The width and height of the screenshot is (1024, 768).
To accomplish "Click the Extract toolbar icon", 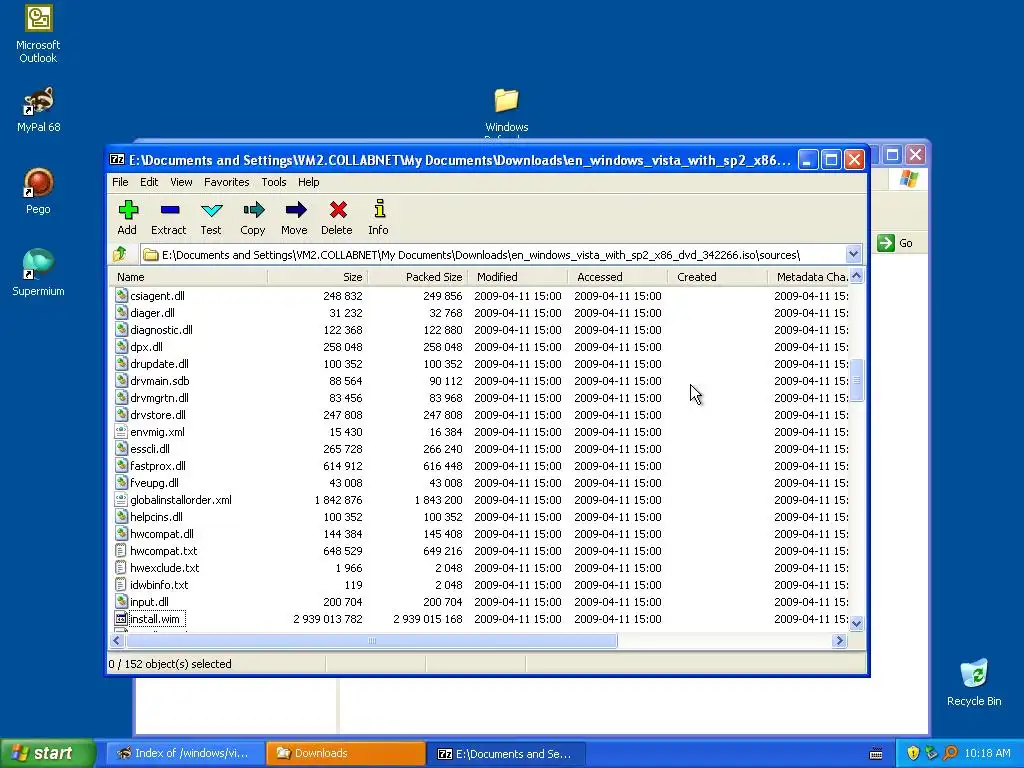I will click(x=170, y=210).
